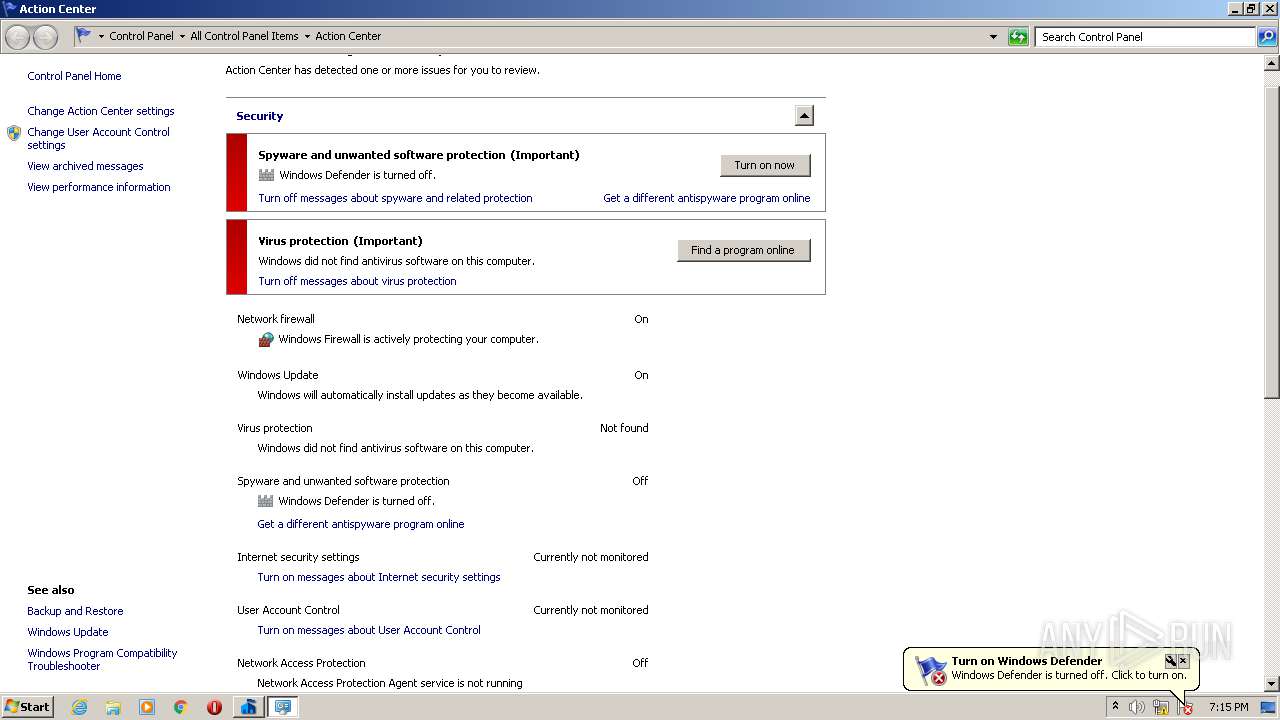Select the Control Panel breadcrumb
The width and height of the screenshot is (1280, 720).
tap(141, 36)
